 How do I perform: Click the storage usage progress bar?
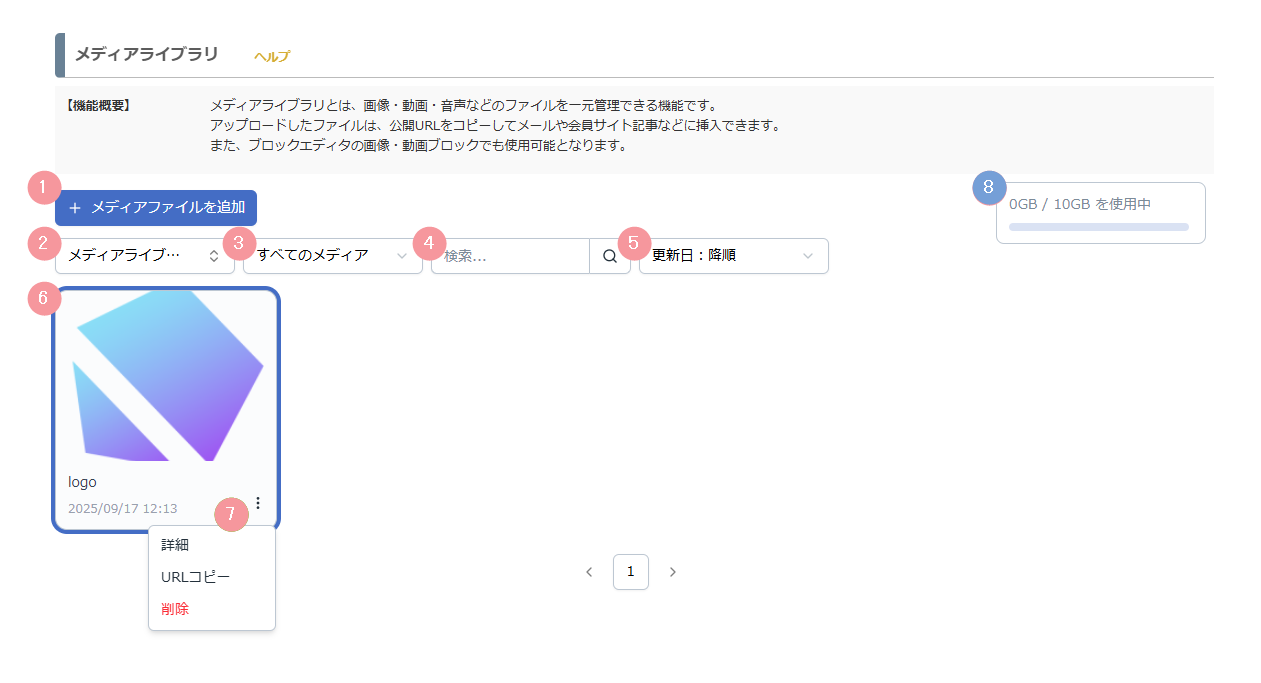click(x=1098, y=227)
